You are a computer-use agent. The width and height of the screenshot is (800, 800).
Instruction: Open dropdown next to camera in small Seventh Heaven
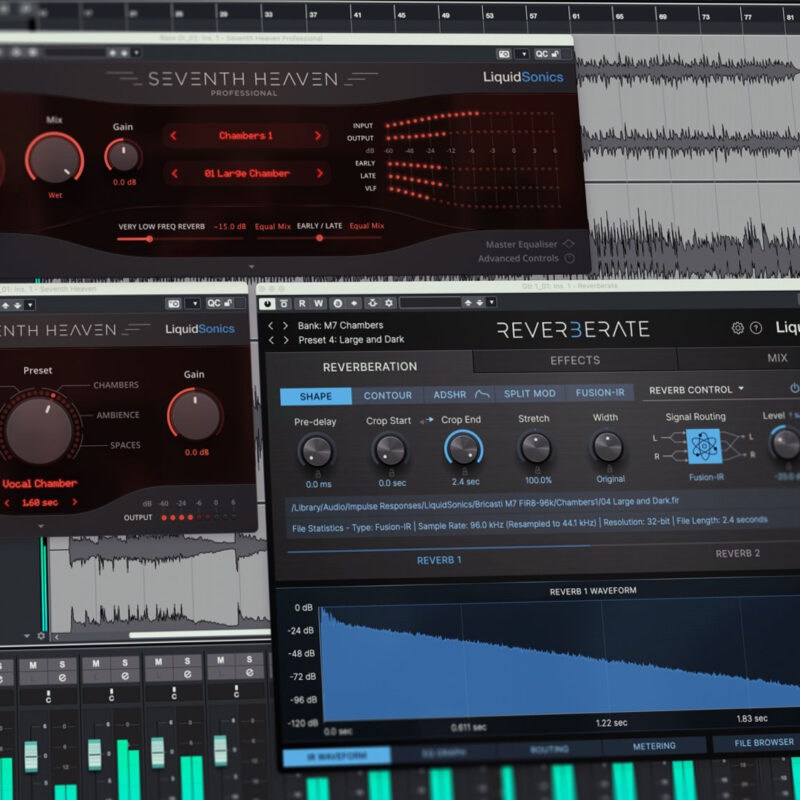pyautogui.click(x=195, y=304)
